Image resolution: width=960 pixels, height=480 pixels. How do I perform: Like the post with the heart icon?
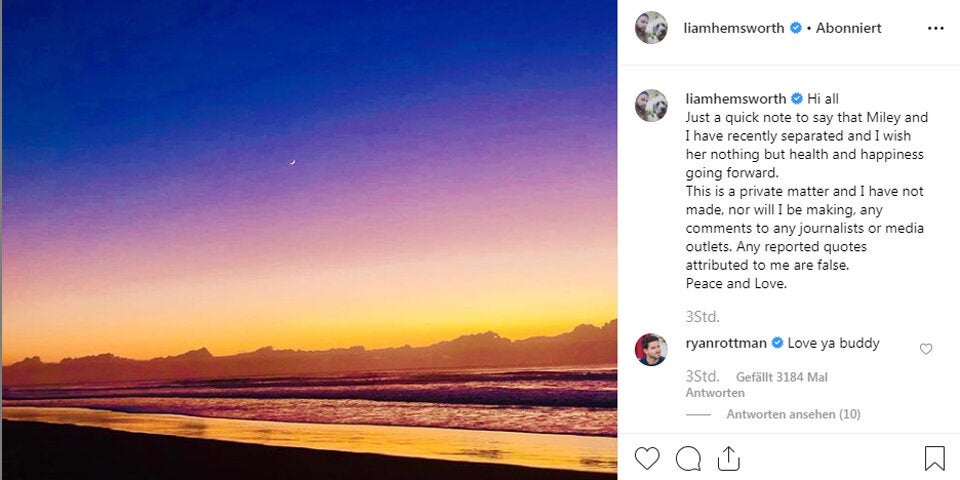647,458
